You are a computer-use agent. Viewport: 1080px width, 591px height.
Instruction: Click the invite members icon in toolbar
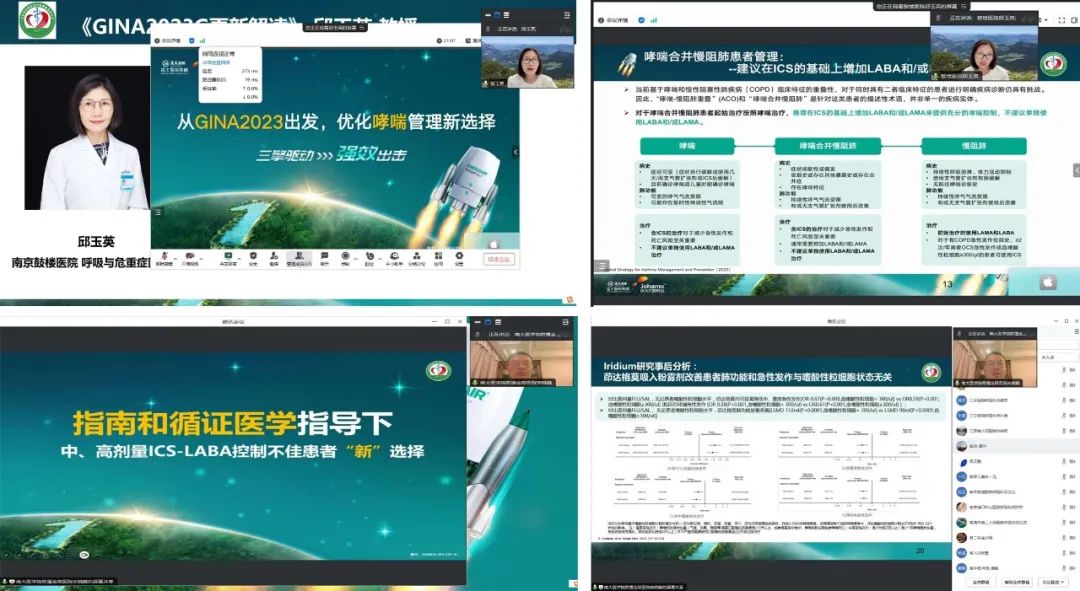tap(275, 254)
